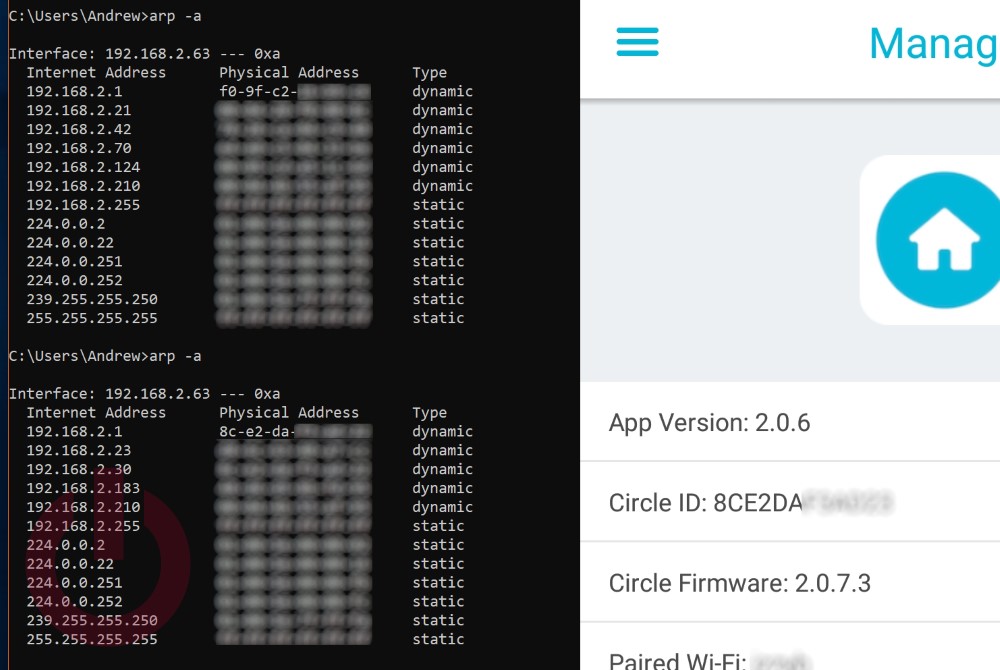Screen dimensions: 1000x670
Task: Click the IP address 192.168.2.70
Action: pos(78,148)
